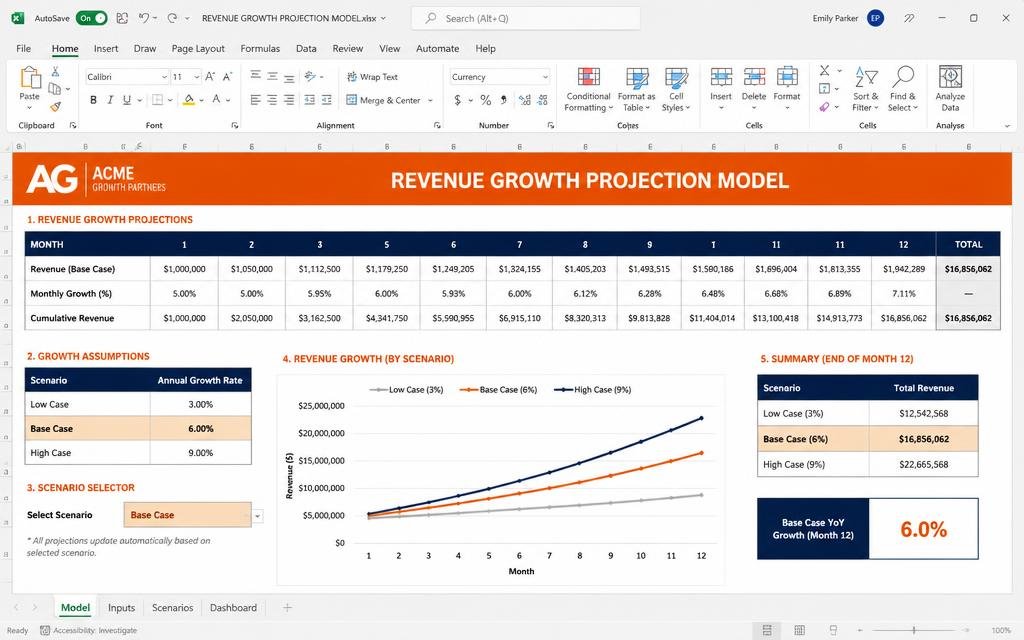Viewport: 1024px width, 640px height.
Task: Open the Cell Styles gallery
Action: 676,89
